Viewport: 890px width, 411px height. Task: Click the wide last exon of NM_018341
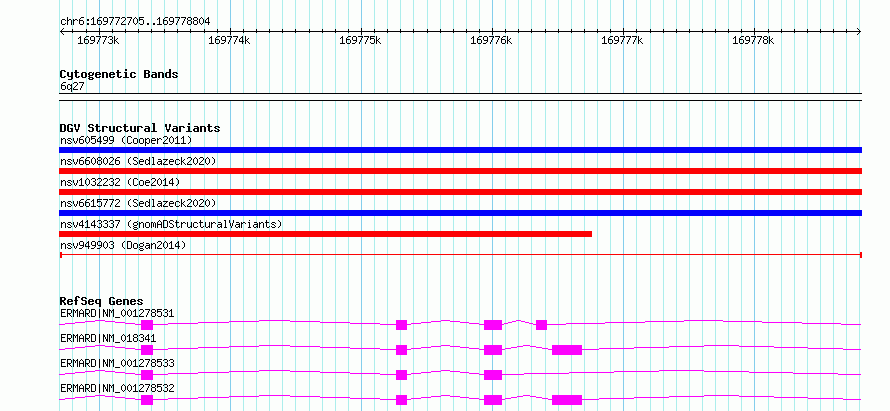point(567,350)
